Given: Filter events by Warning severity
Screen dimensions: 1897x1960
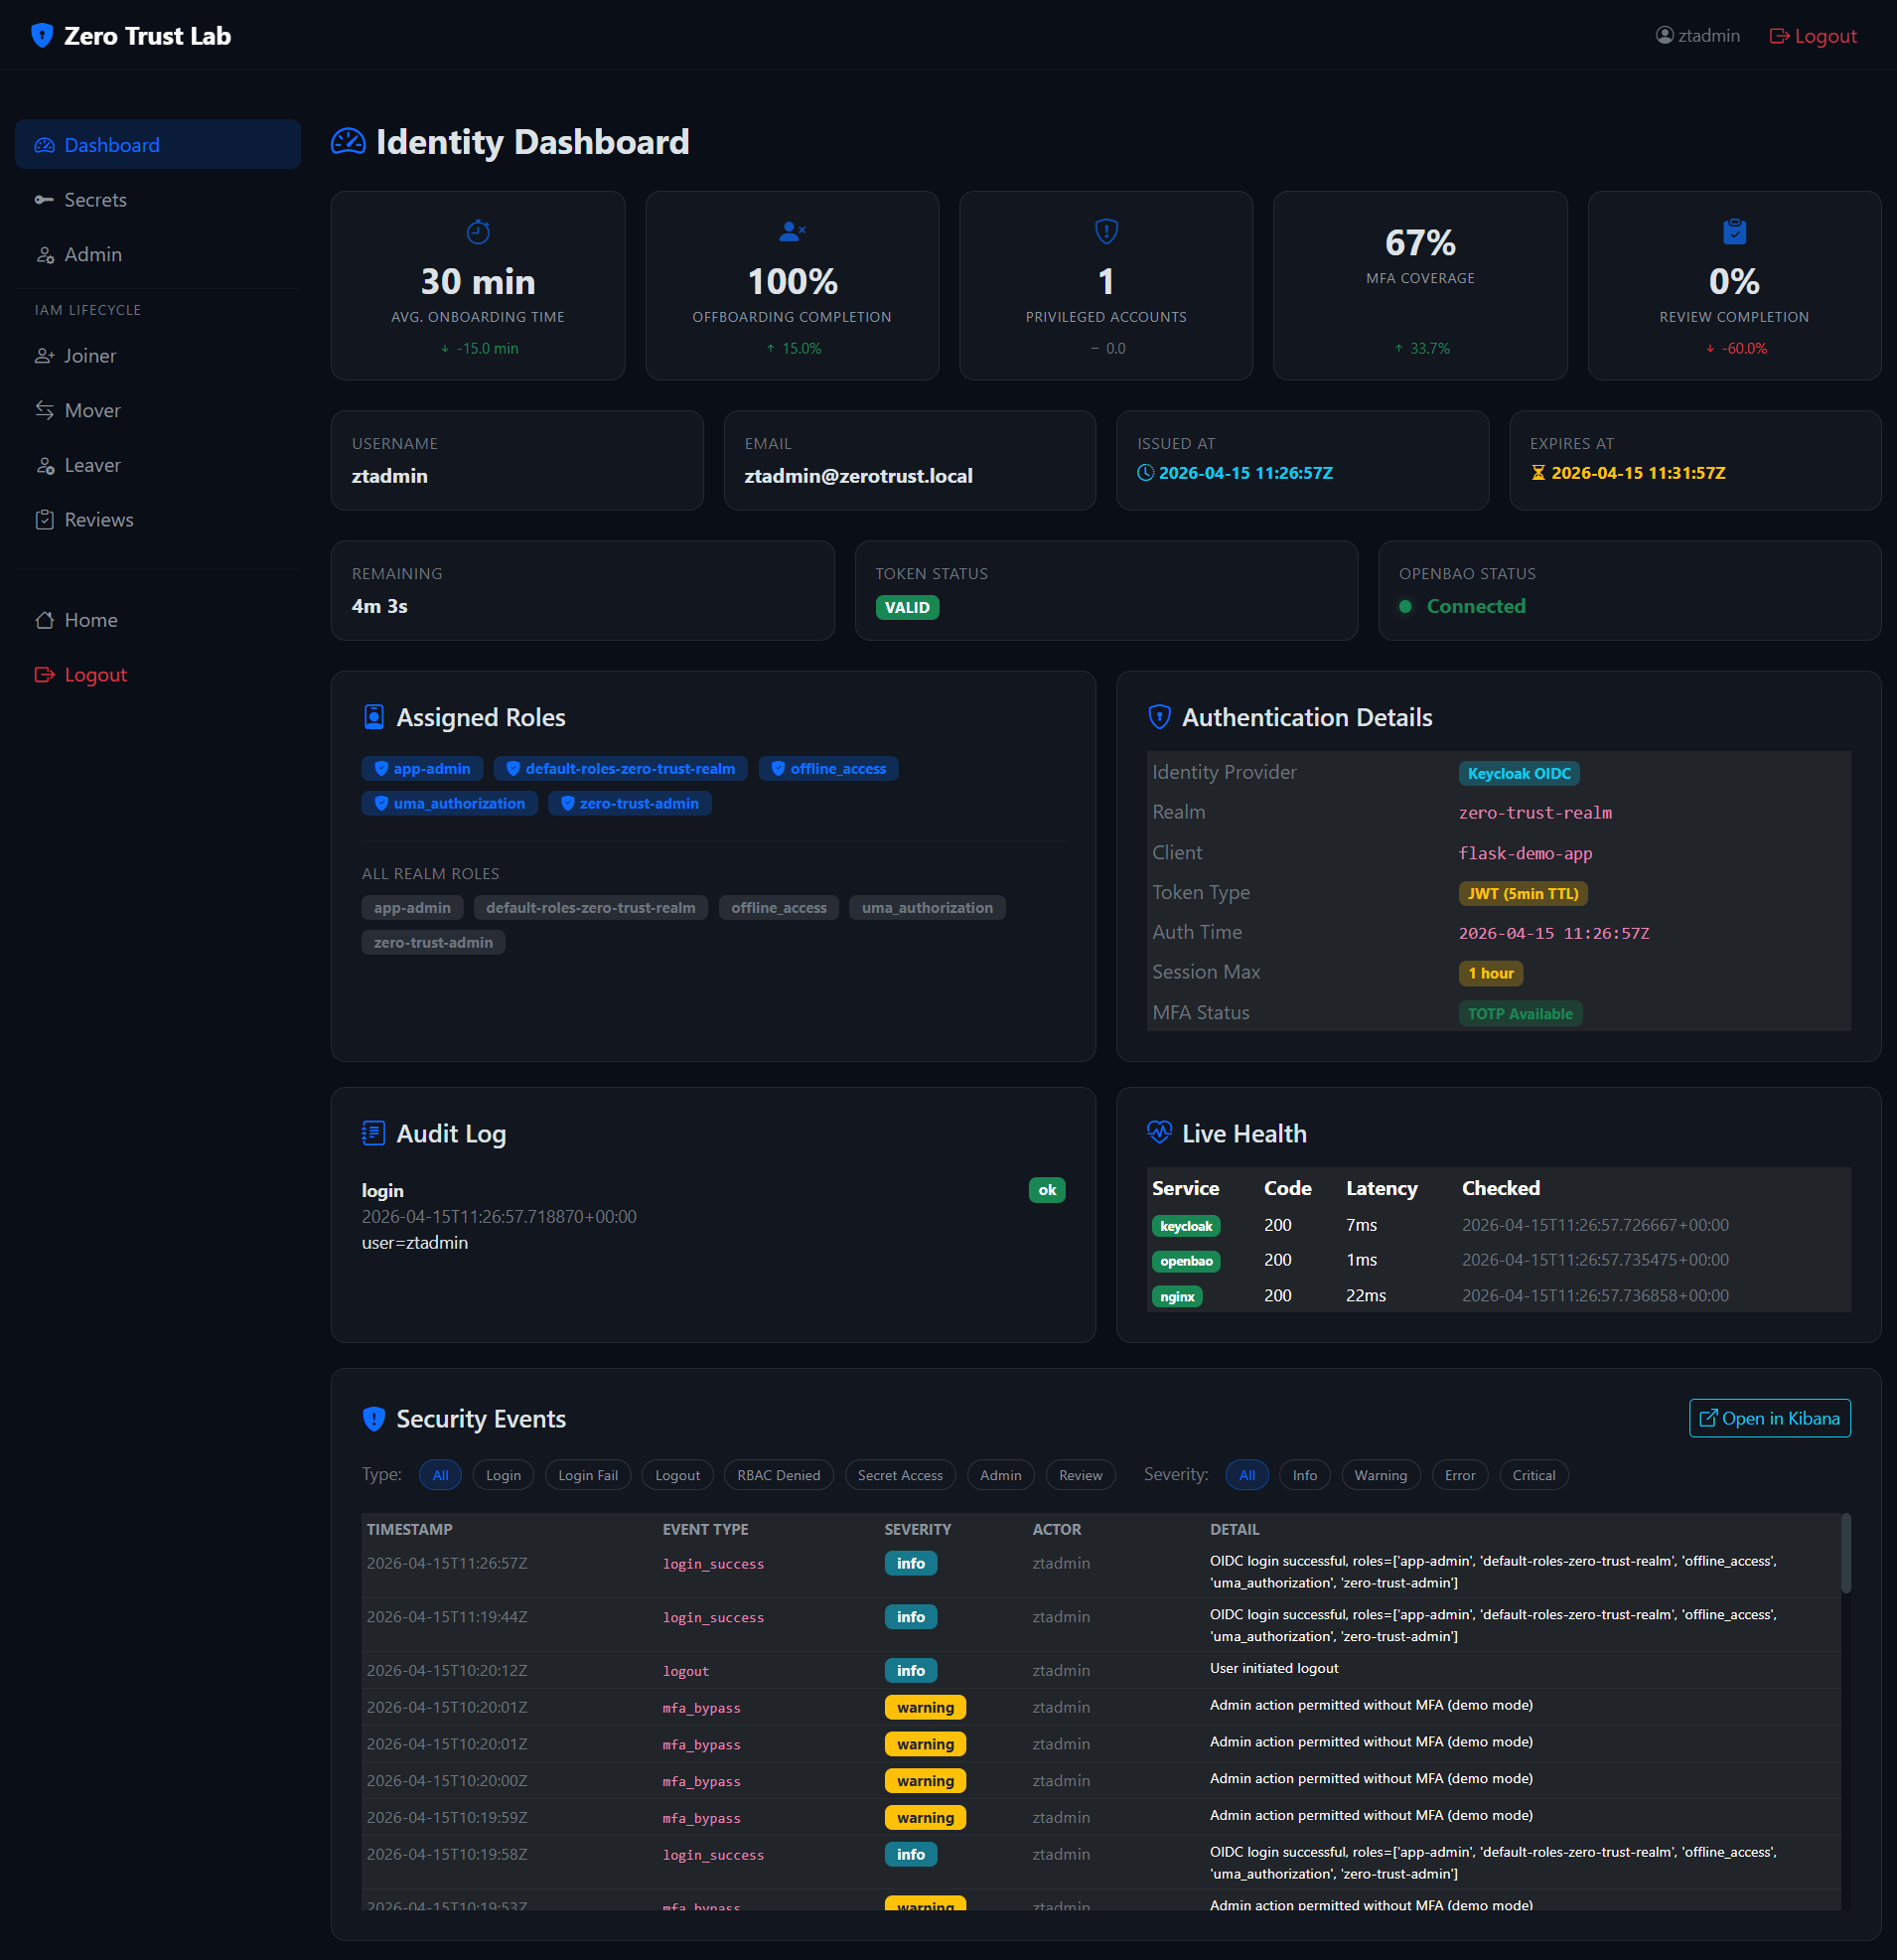Looking at the screenshot, I should click(x=1380, y=1475).
